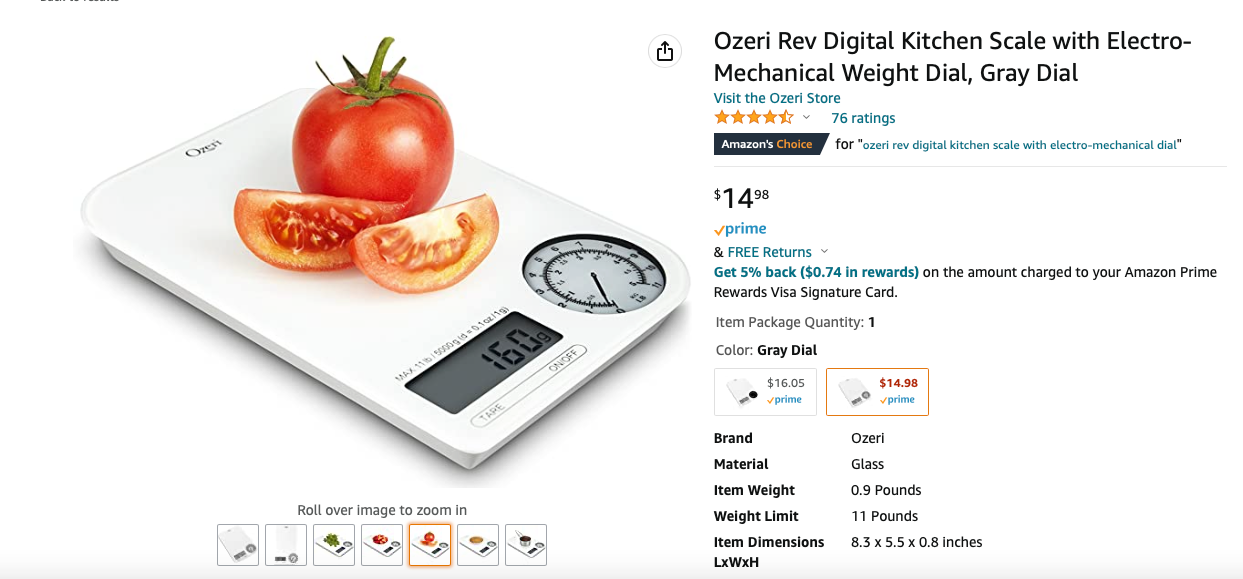Click the Amazon's Choice keyword phrase link
Screen dimensions: 1243x579
coord(1020,145)
